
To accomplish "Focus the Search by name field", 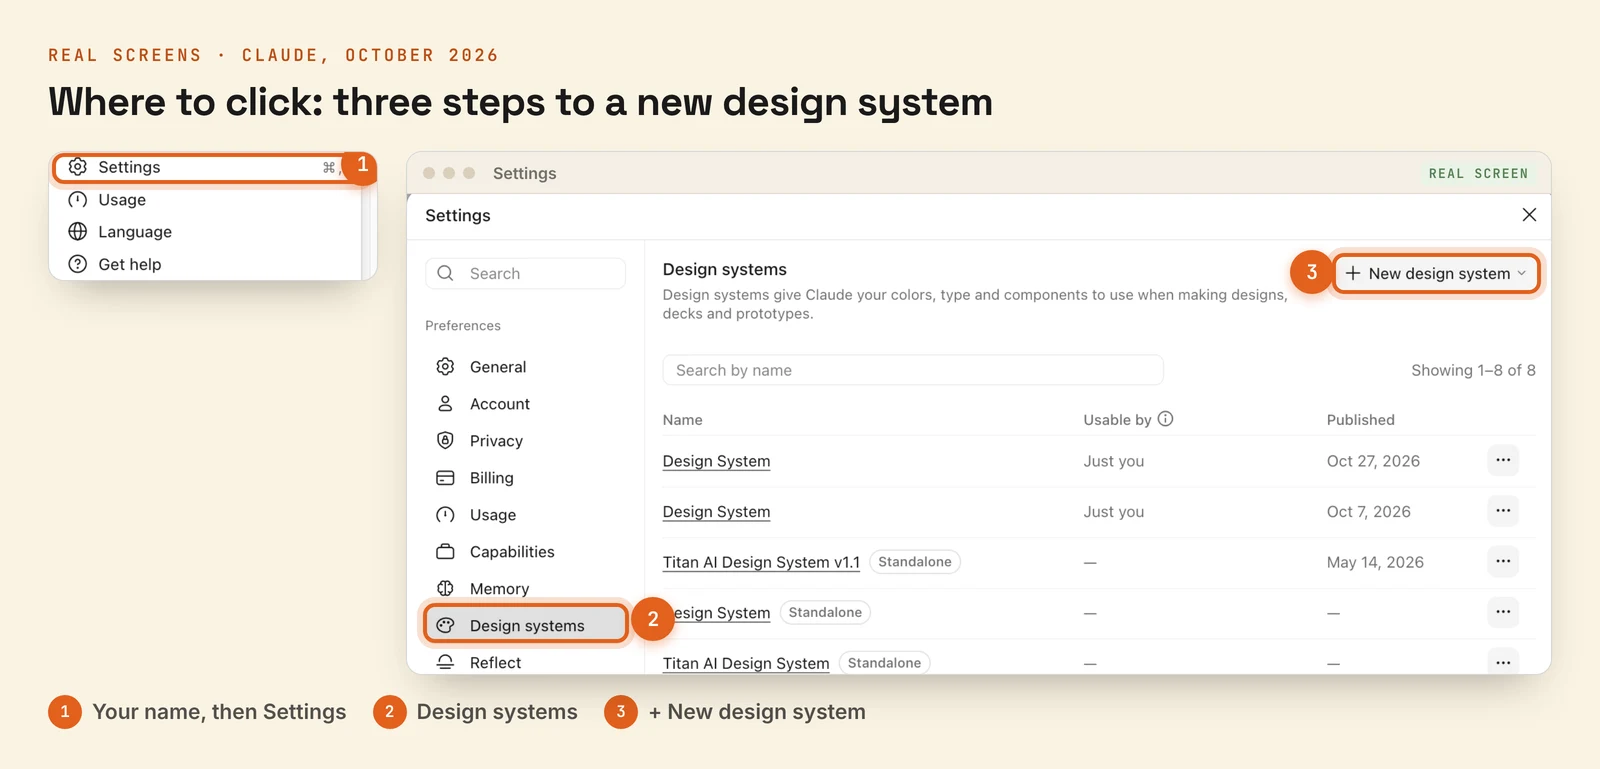I will coord(913,370).
